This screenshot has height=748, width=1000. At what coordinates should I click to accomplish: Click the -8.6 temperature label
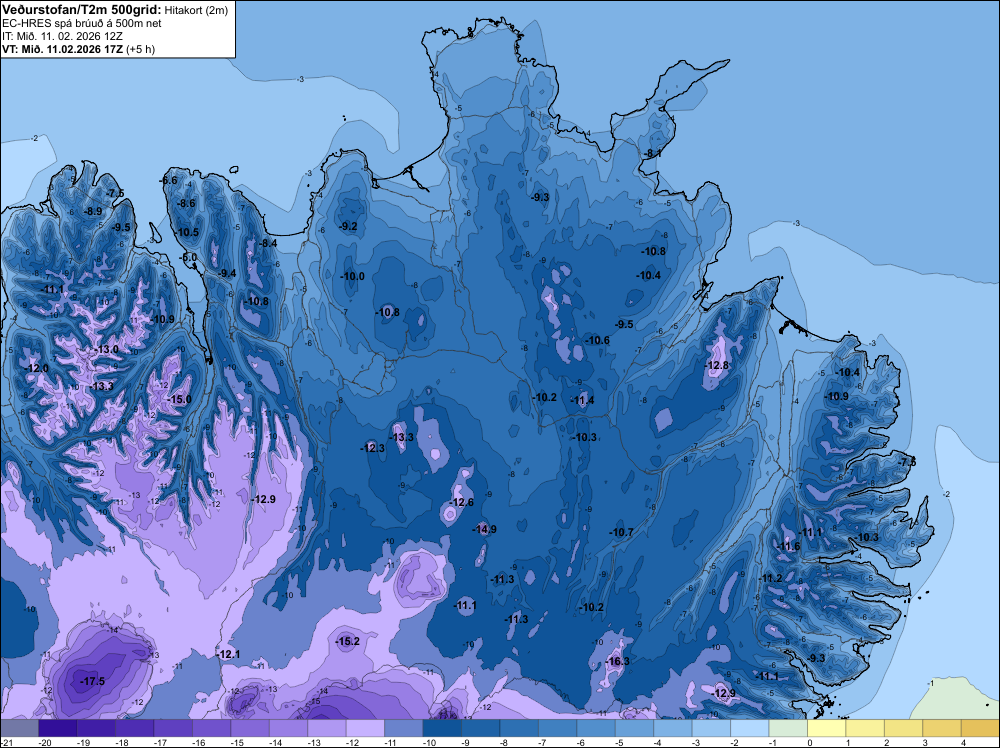point(186,203)
